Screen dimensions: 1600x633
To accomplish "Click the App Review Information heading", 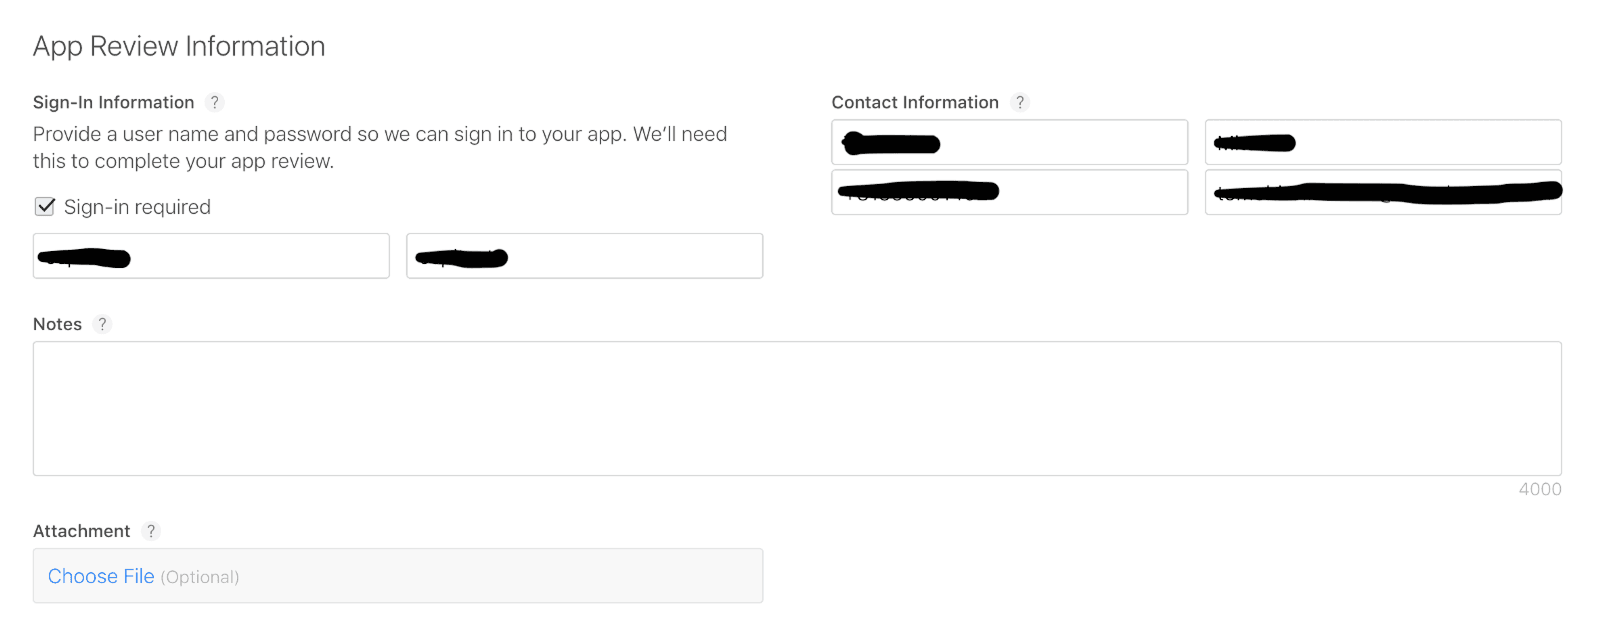I will (179, 47).
